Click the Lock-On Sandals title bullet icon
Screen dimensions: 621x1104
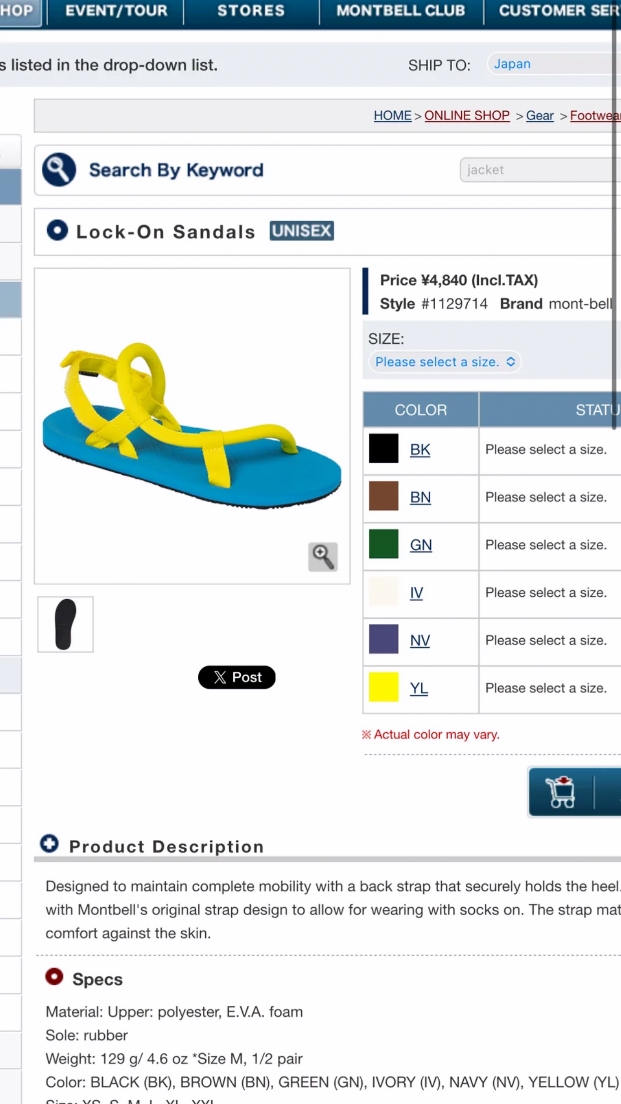point(57,231)
